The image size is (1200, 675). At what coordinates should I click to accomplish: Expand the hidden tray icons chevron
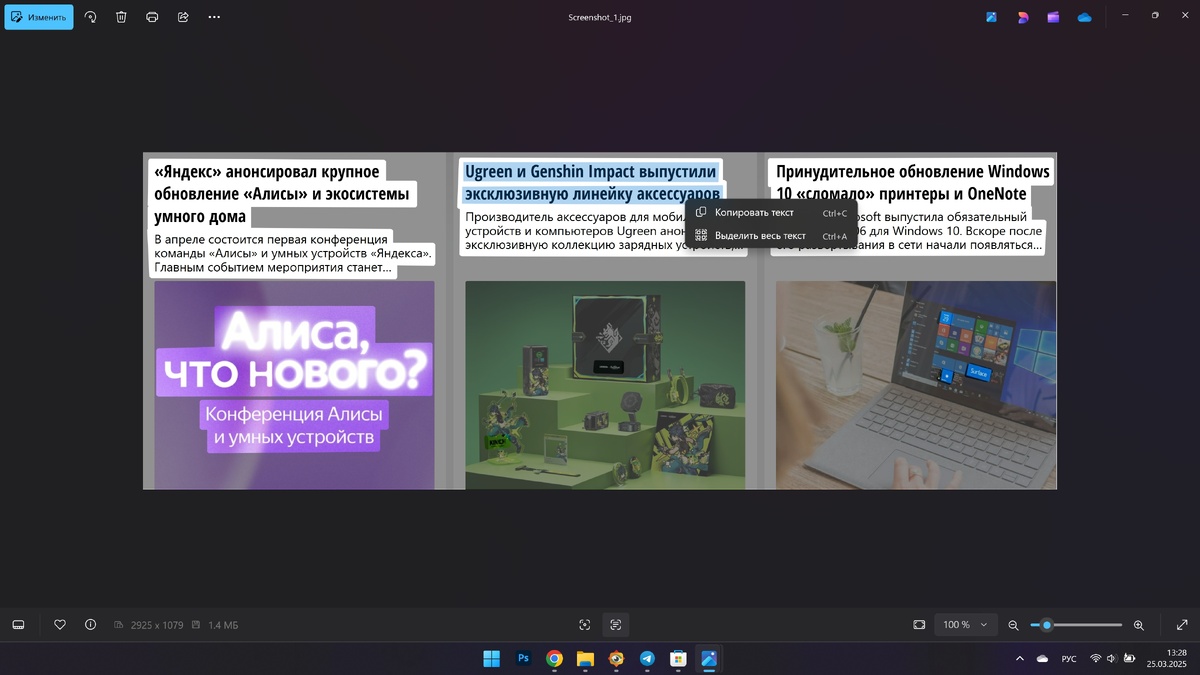click(1019, 659)
